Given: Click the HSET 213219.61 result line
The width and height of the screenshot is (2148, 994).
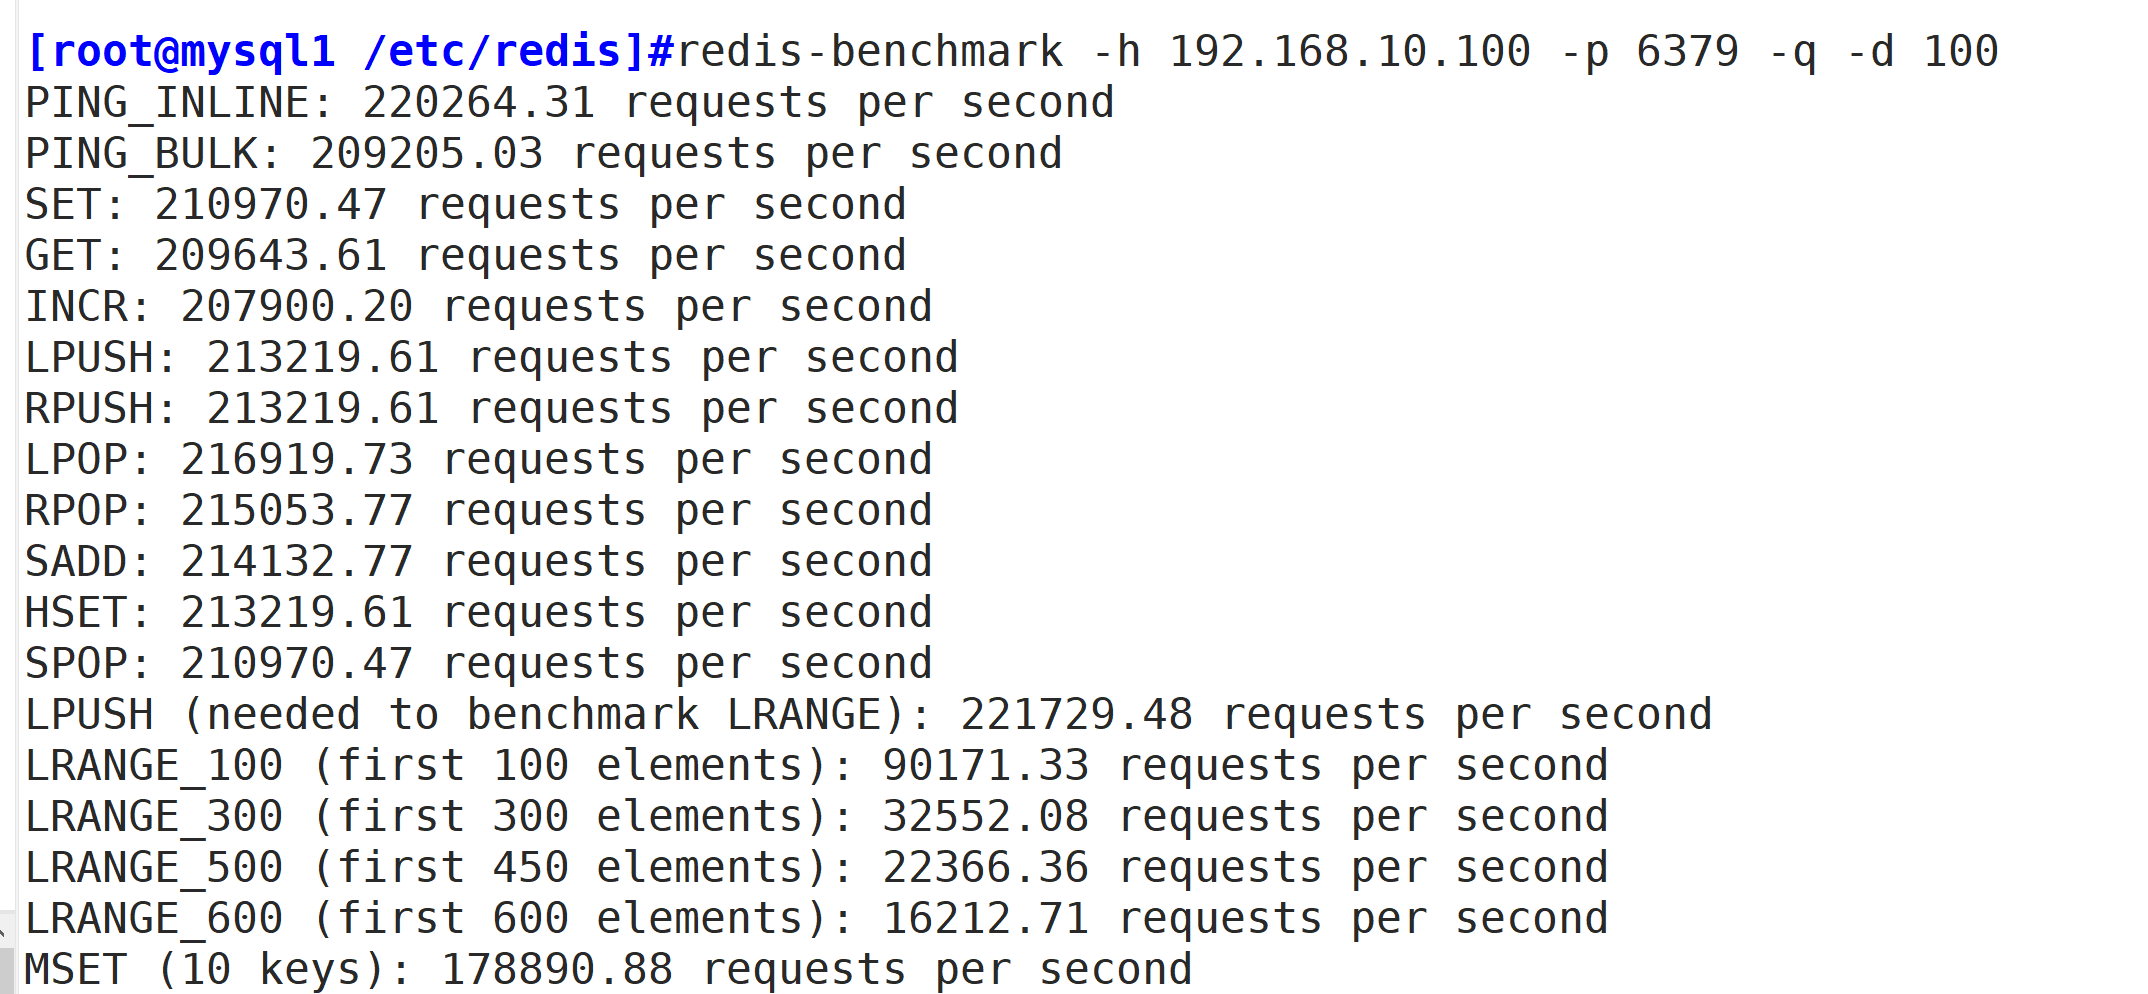Looking at the screenshot, I should tap(479, 613).
